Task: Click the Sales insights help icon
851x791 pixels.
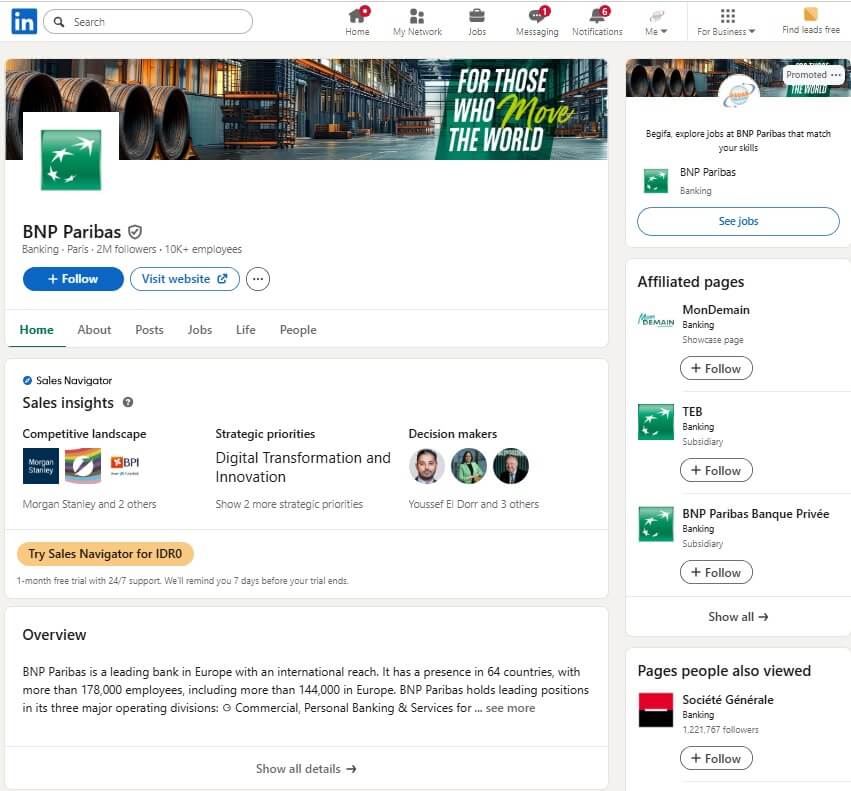Action: click(x=128, y=402)
